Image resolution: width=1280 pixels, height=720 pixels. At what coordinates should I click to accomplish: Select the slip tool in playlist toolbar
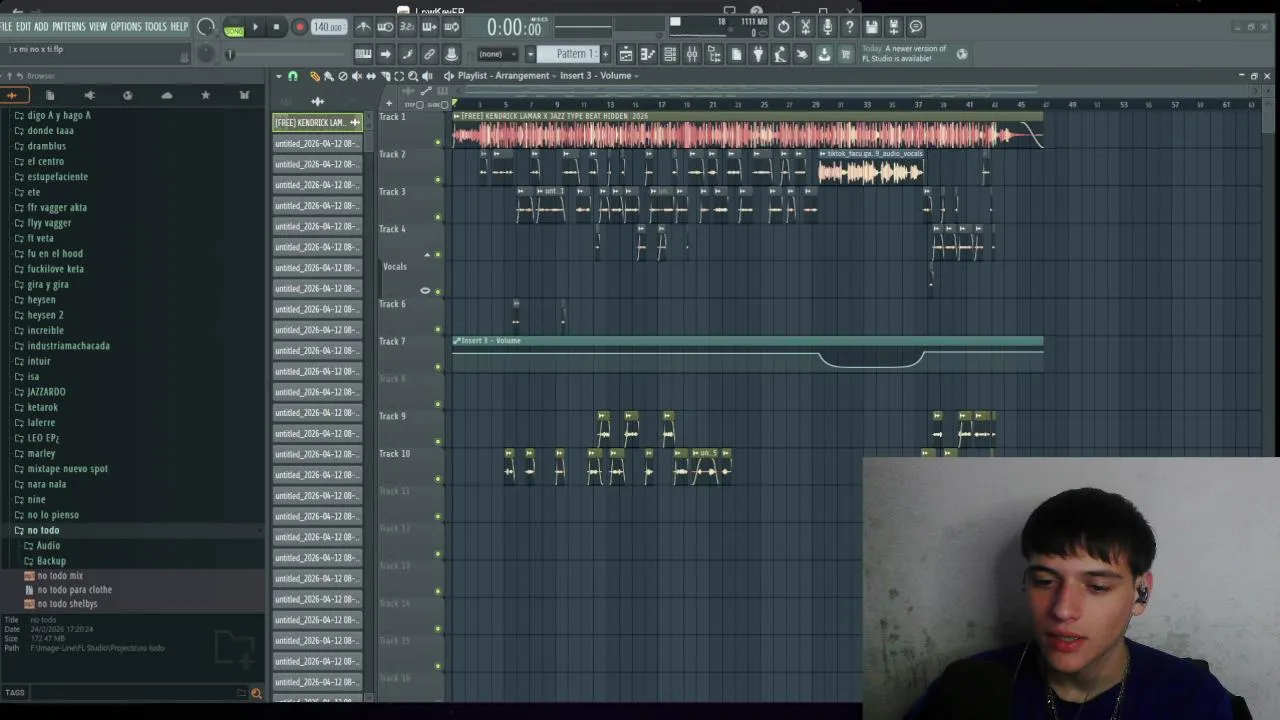pos(370,76)
